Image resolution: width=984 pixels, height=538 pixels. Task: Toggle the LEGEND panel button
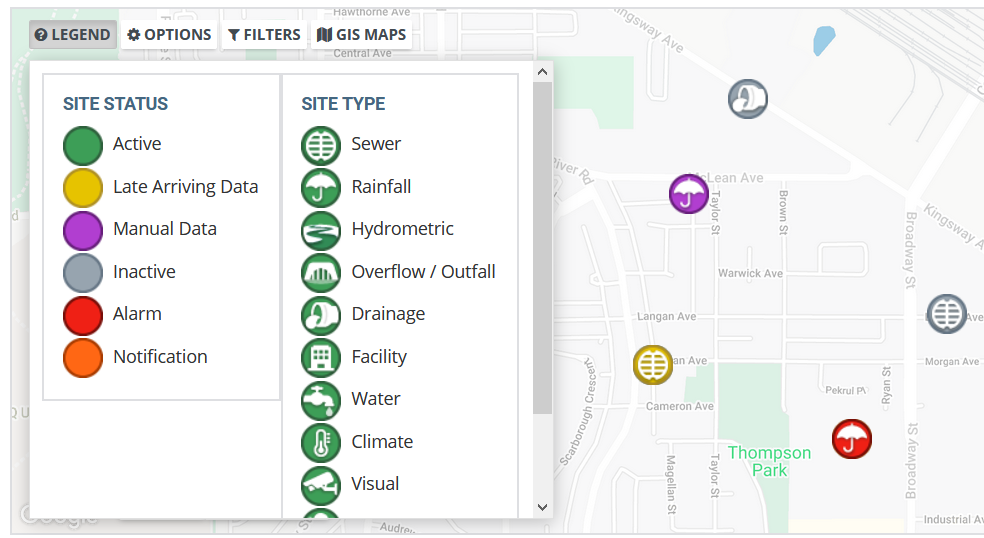73,35
